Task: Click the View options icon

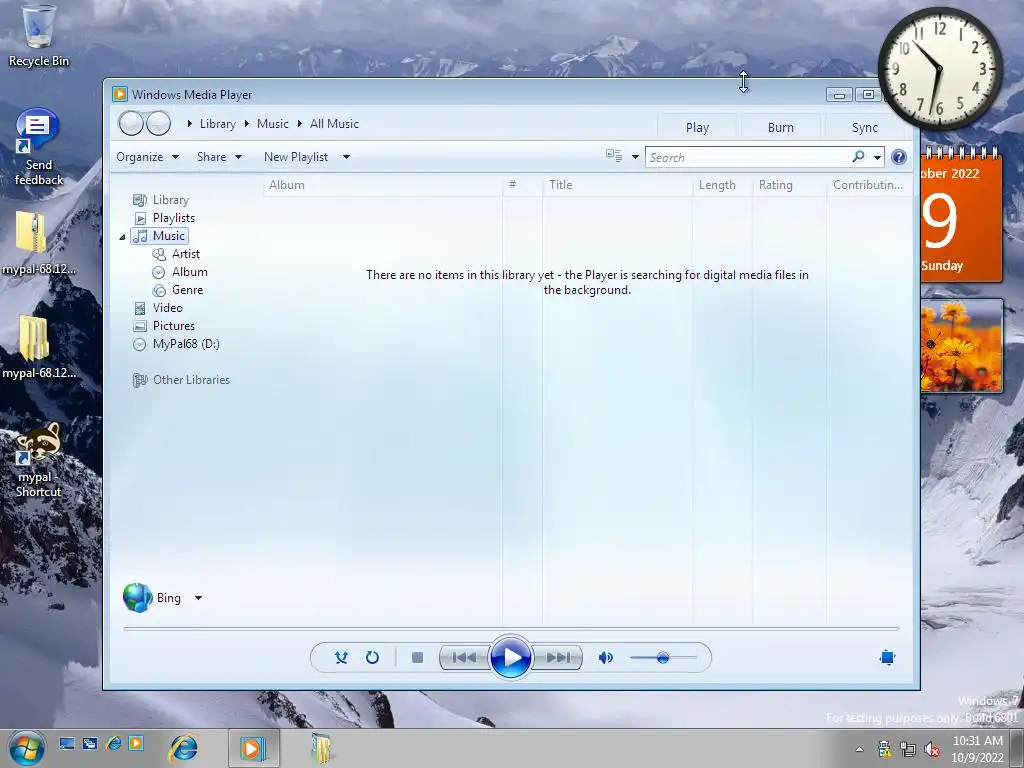Action: click(x=614, y=156)
